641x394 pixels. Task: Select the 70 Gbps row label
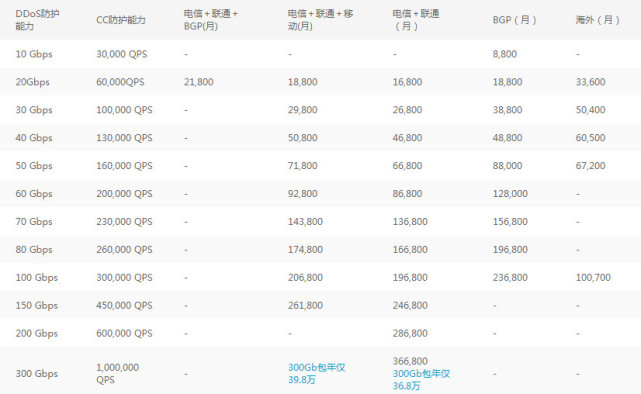[x=34, y=222]
